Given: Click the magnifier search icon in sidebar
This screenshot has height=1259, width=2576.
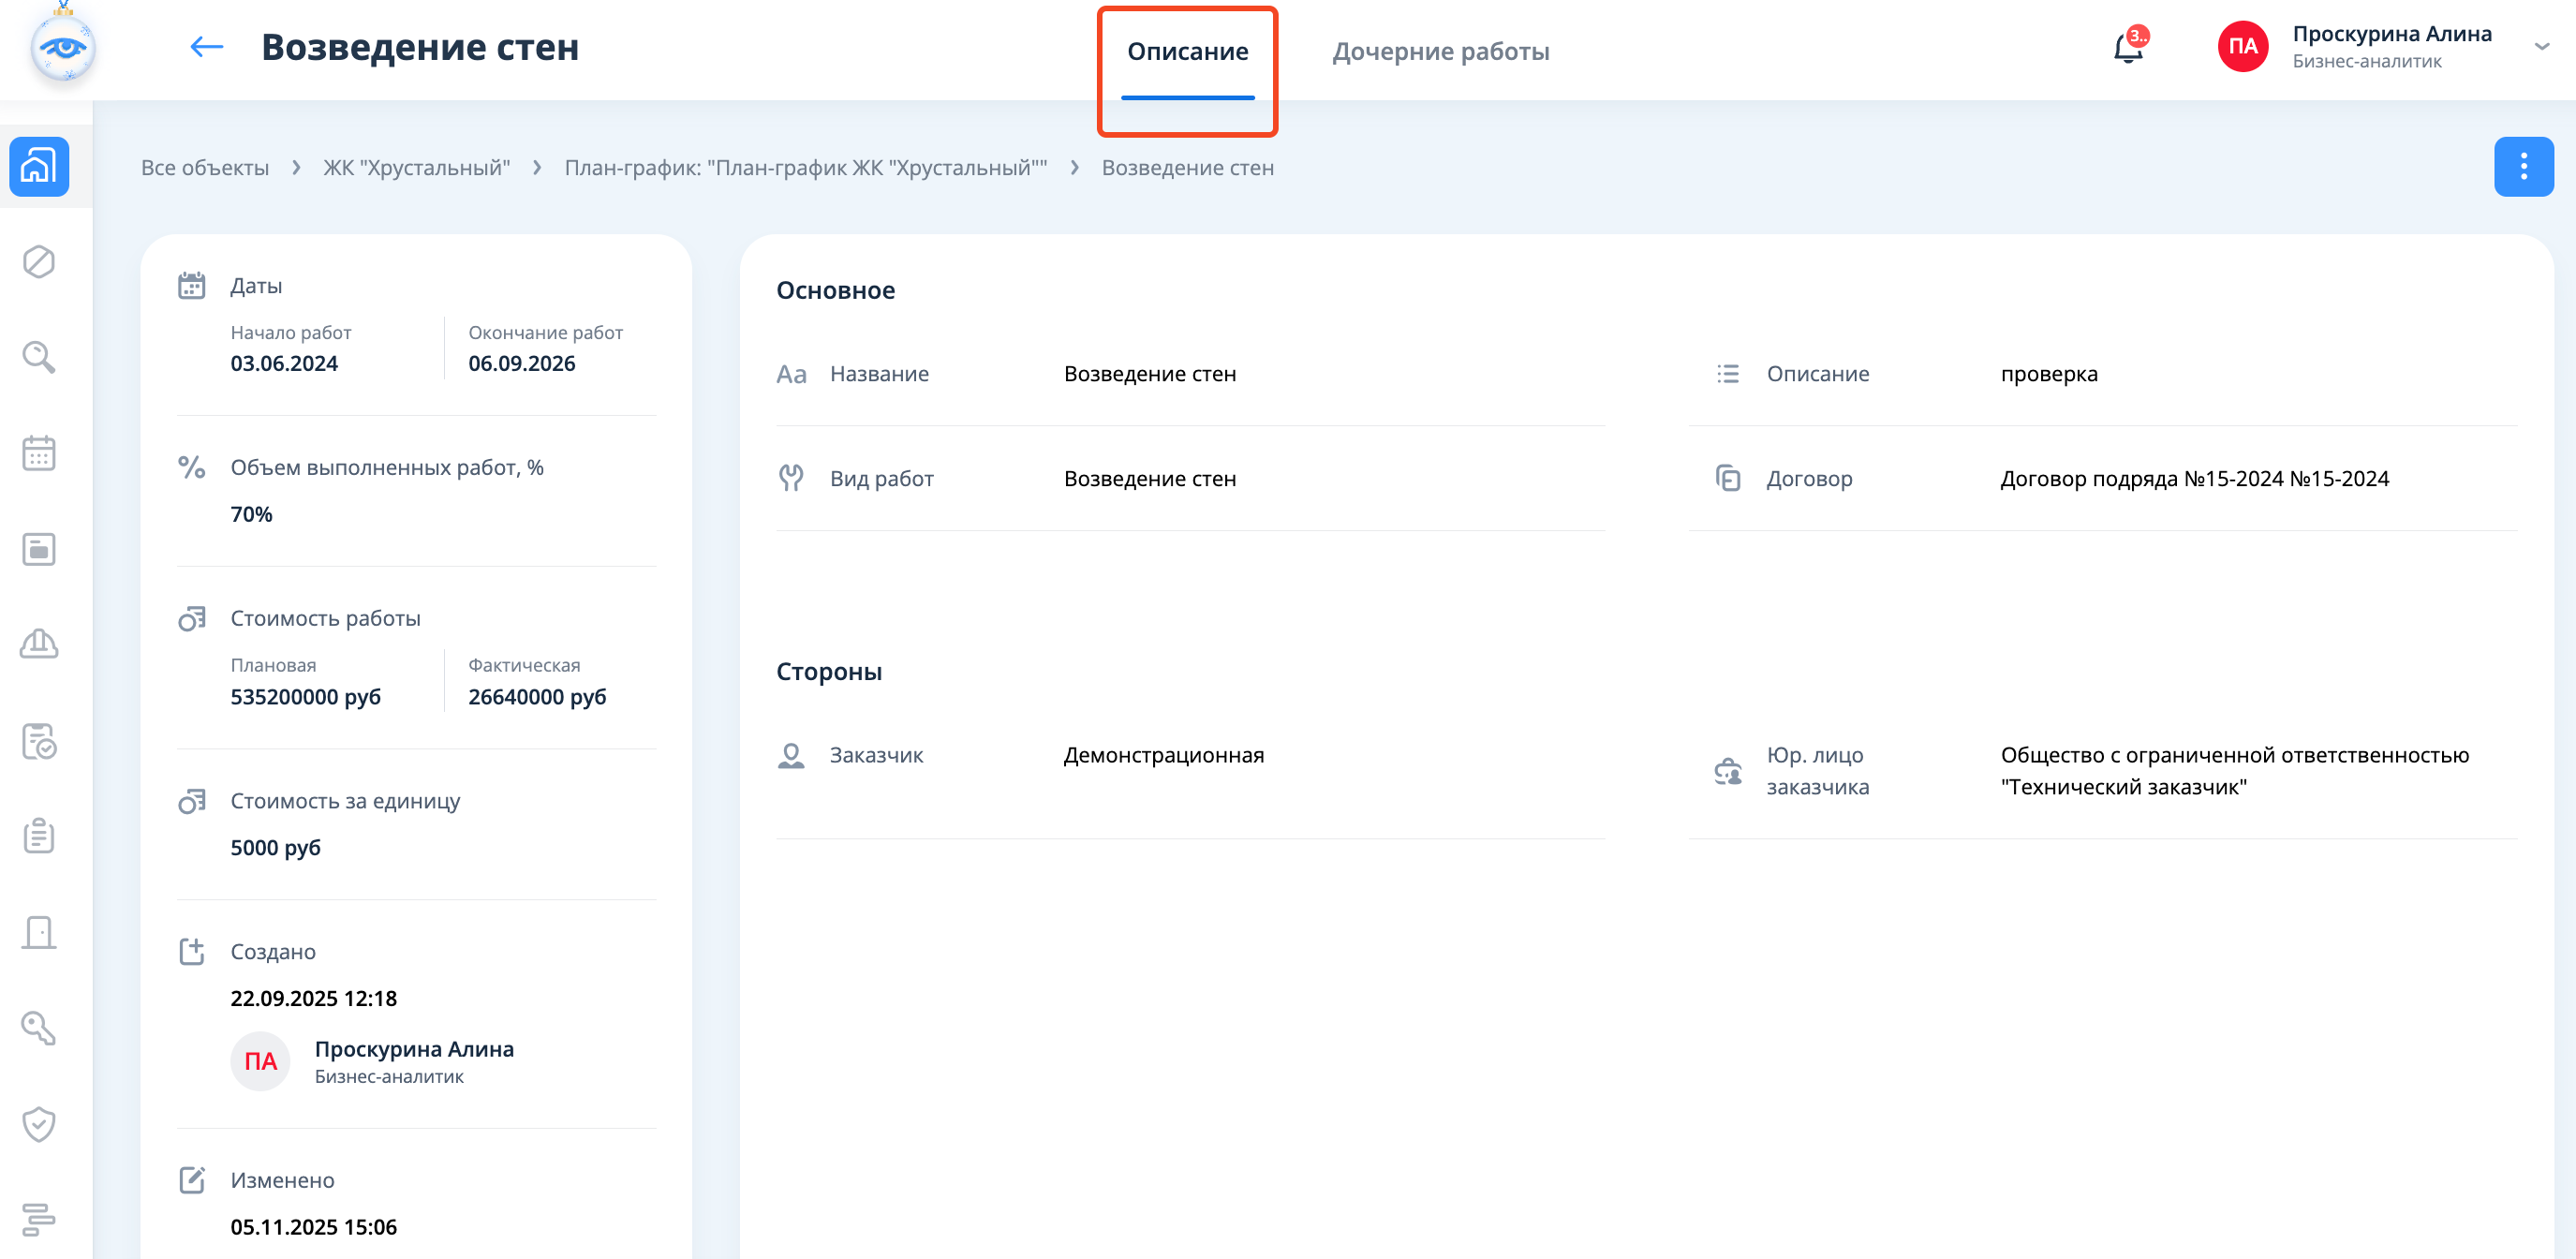Looking at the screenshot, I should (39, 357).
